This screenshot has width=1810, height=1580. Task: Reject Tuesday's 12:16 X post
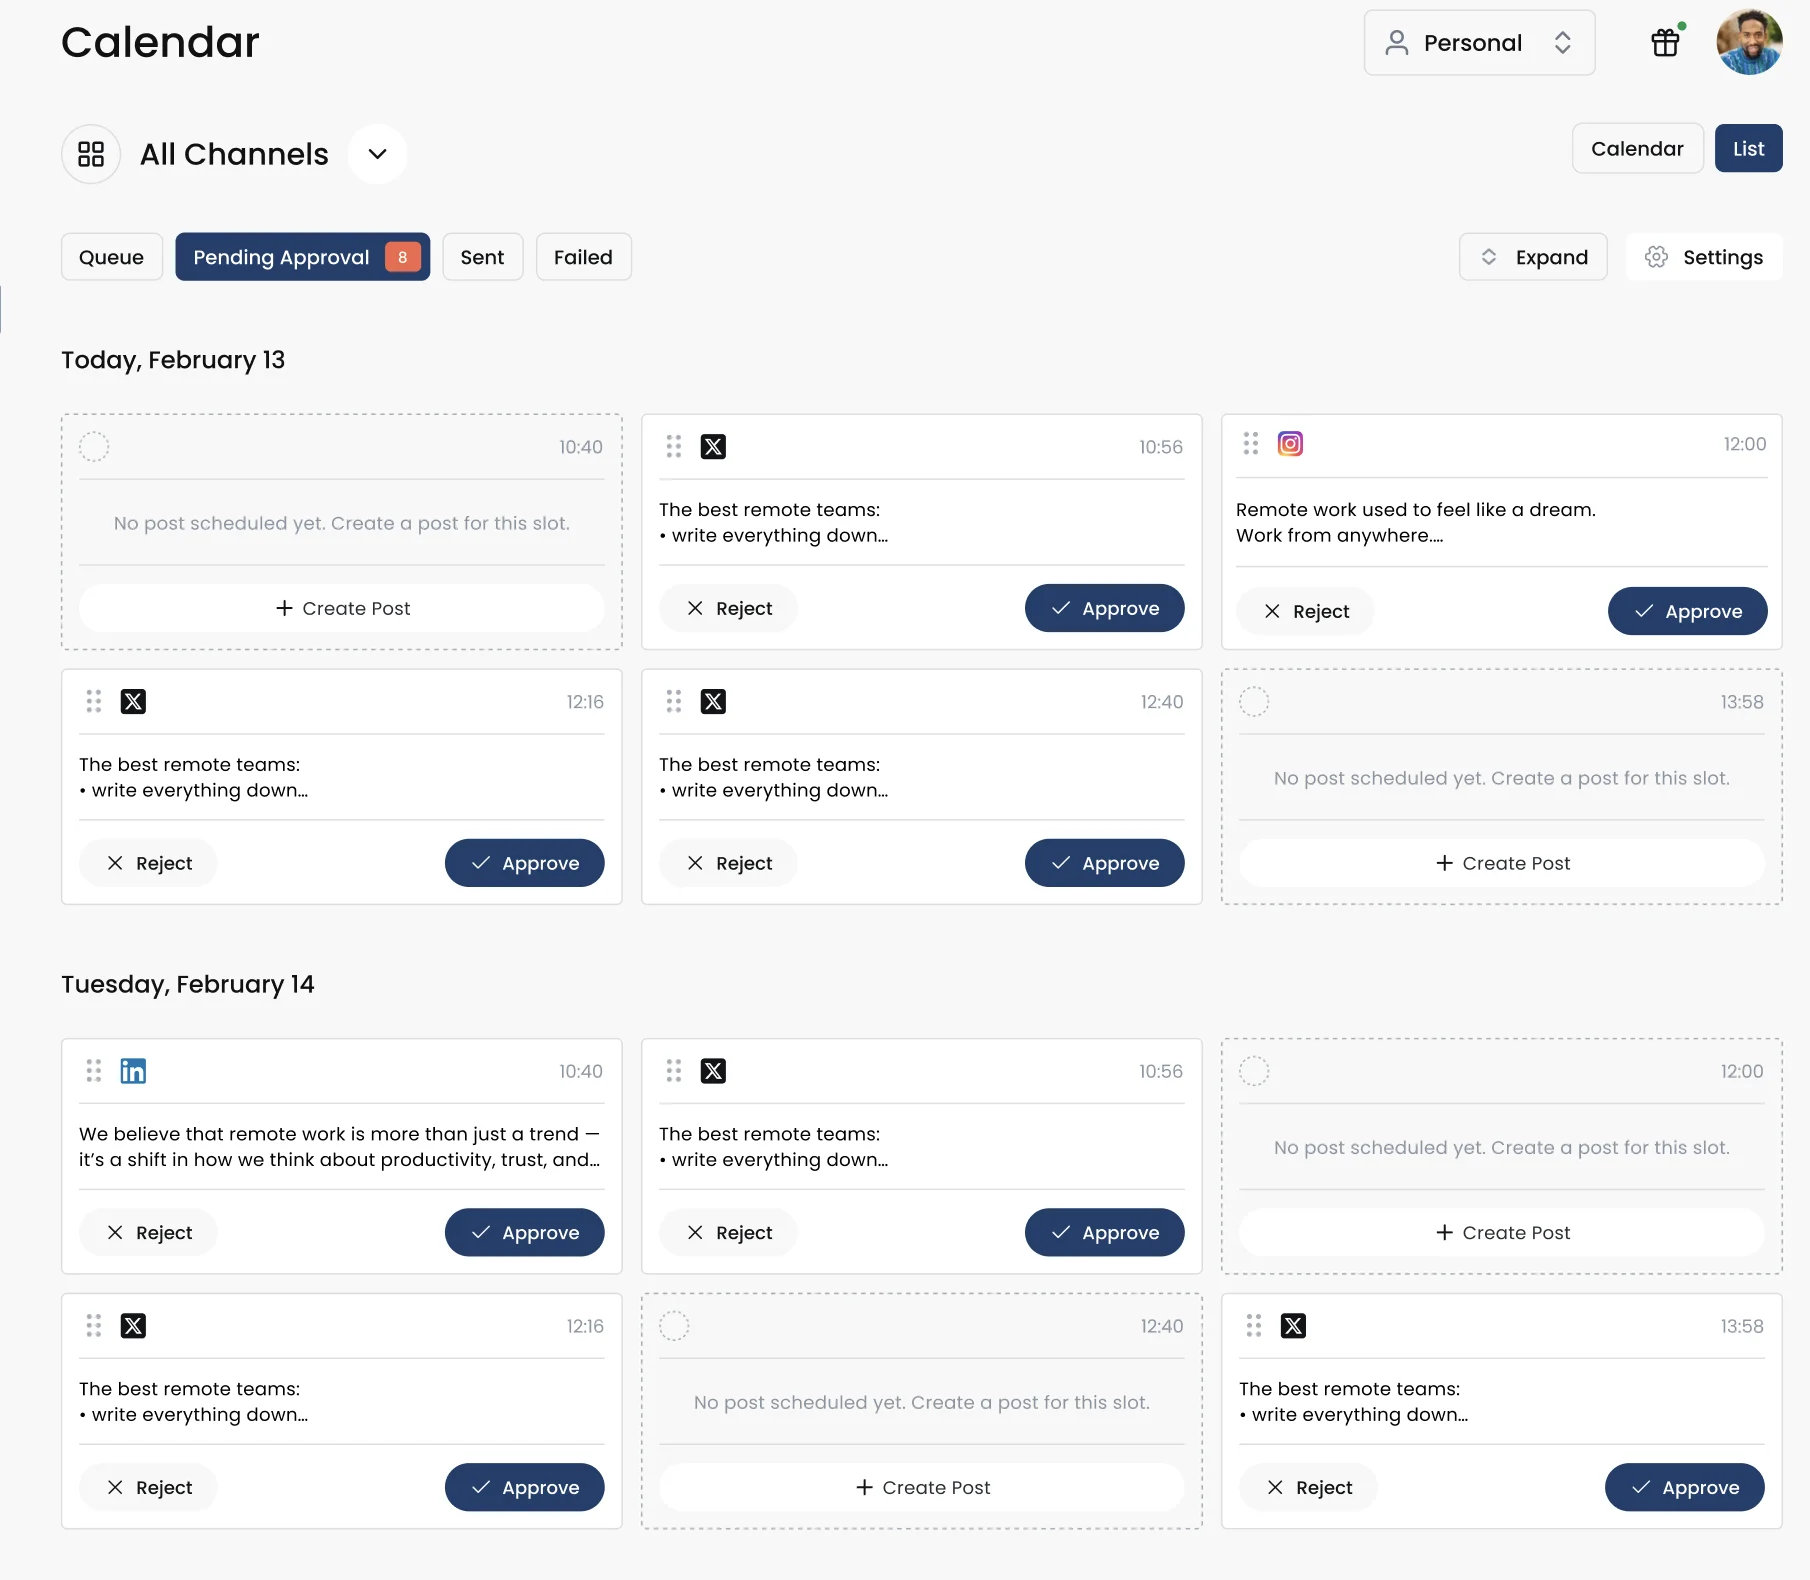pos(149,1487)
